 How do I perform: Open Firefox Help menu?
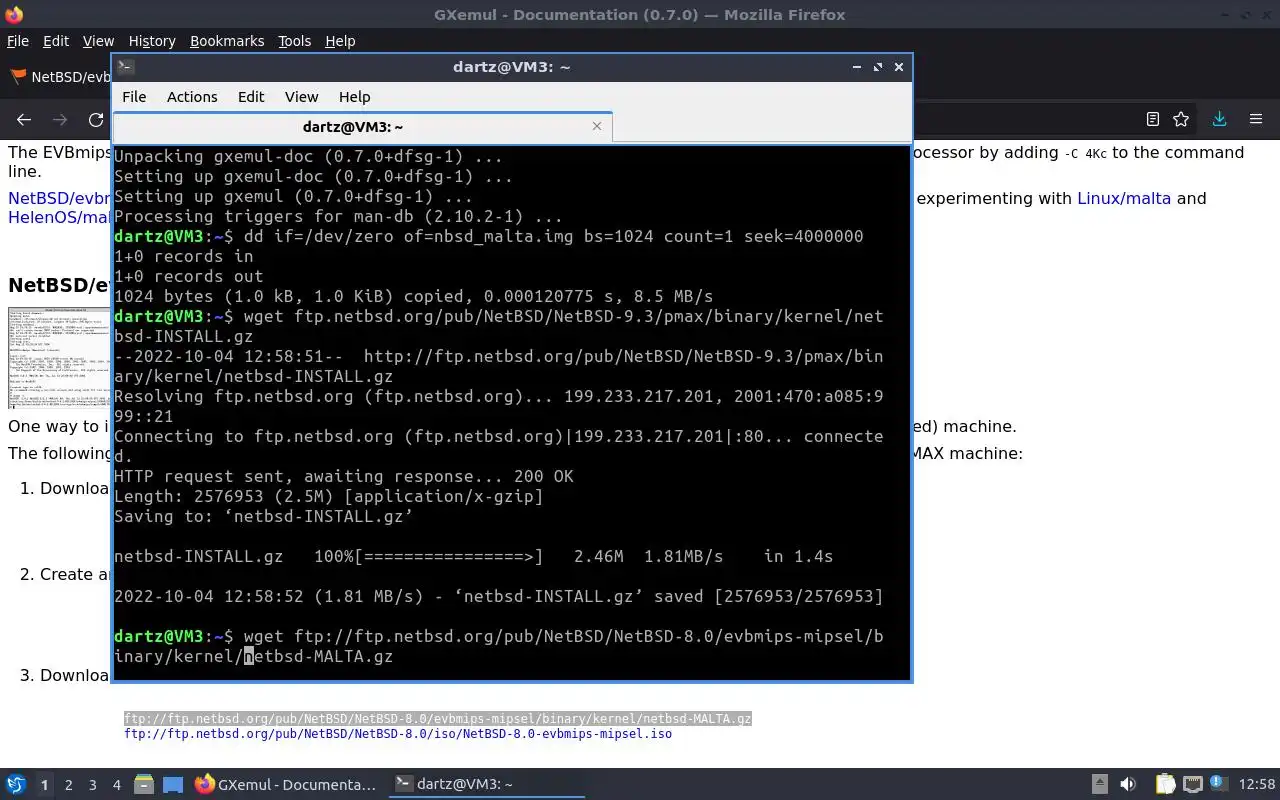click(x=340, y=41)
